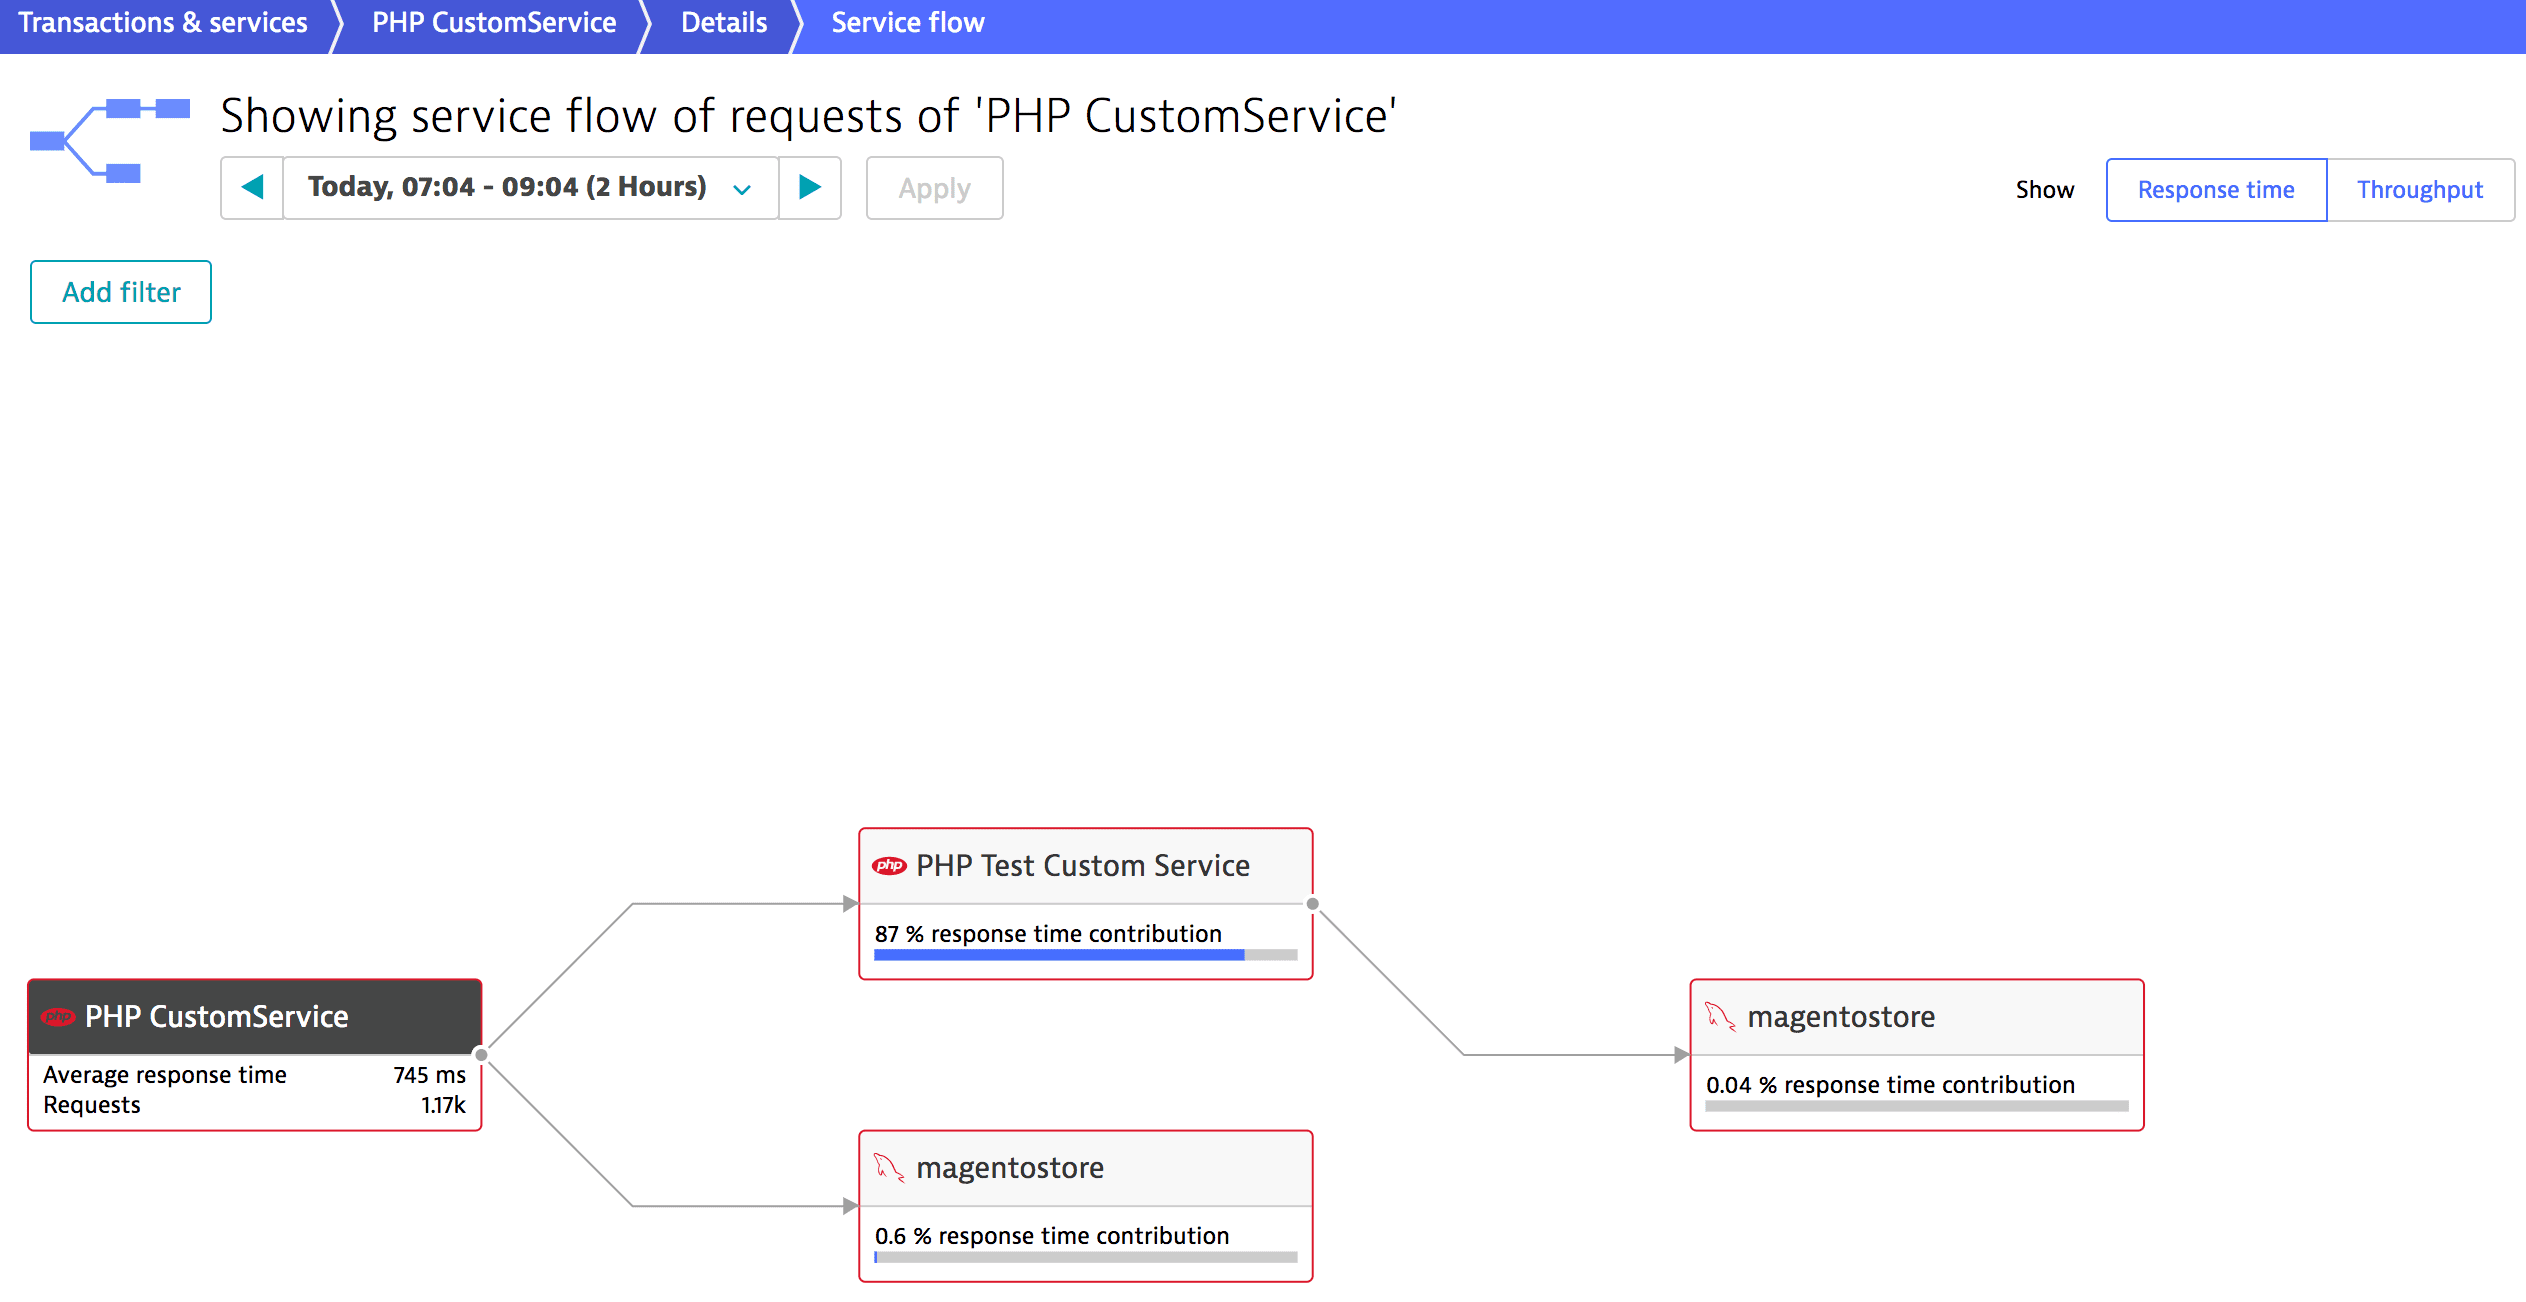Click the 0.6 % response time contribution bar
The height and width of the screenshot is (1302, 2526).
(1086, 1258)
